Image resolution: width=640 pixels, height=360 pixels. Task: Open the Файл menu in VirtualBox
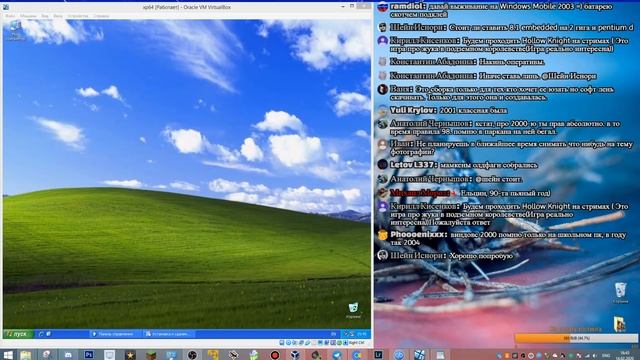coord(10,16)
